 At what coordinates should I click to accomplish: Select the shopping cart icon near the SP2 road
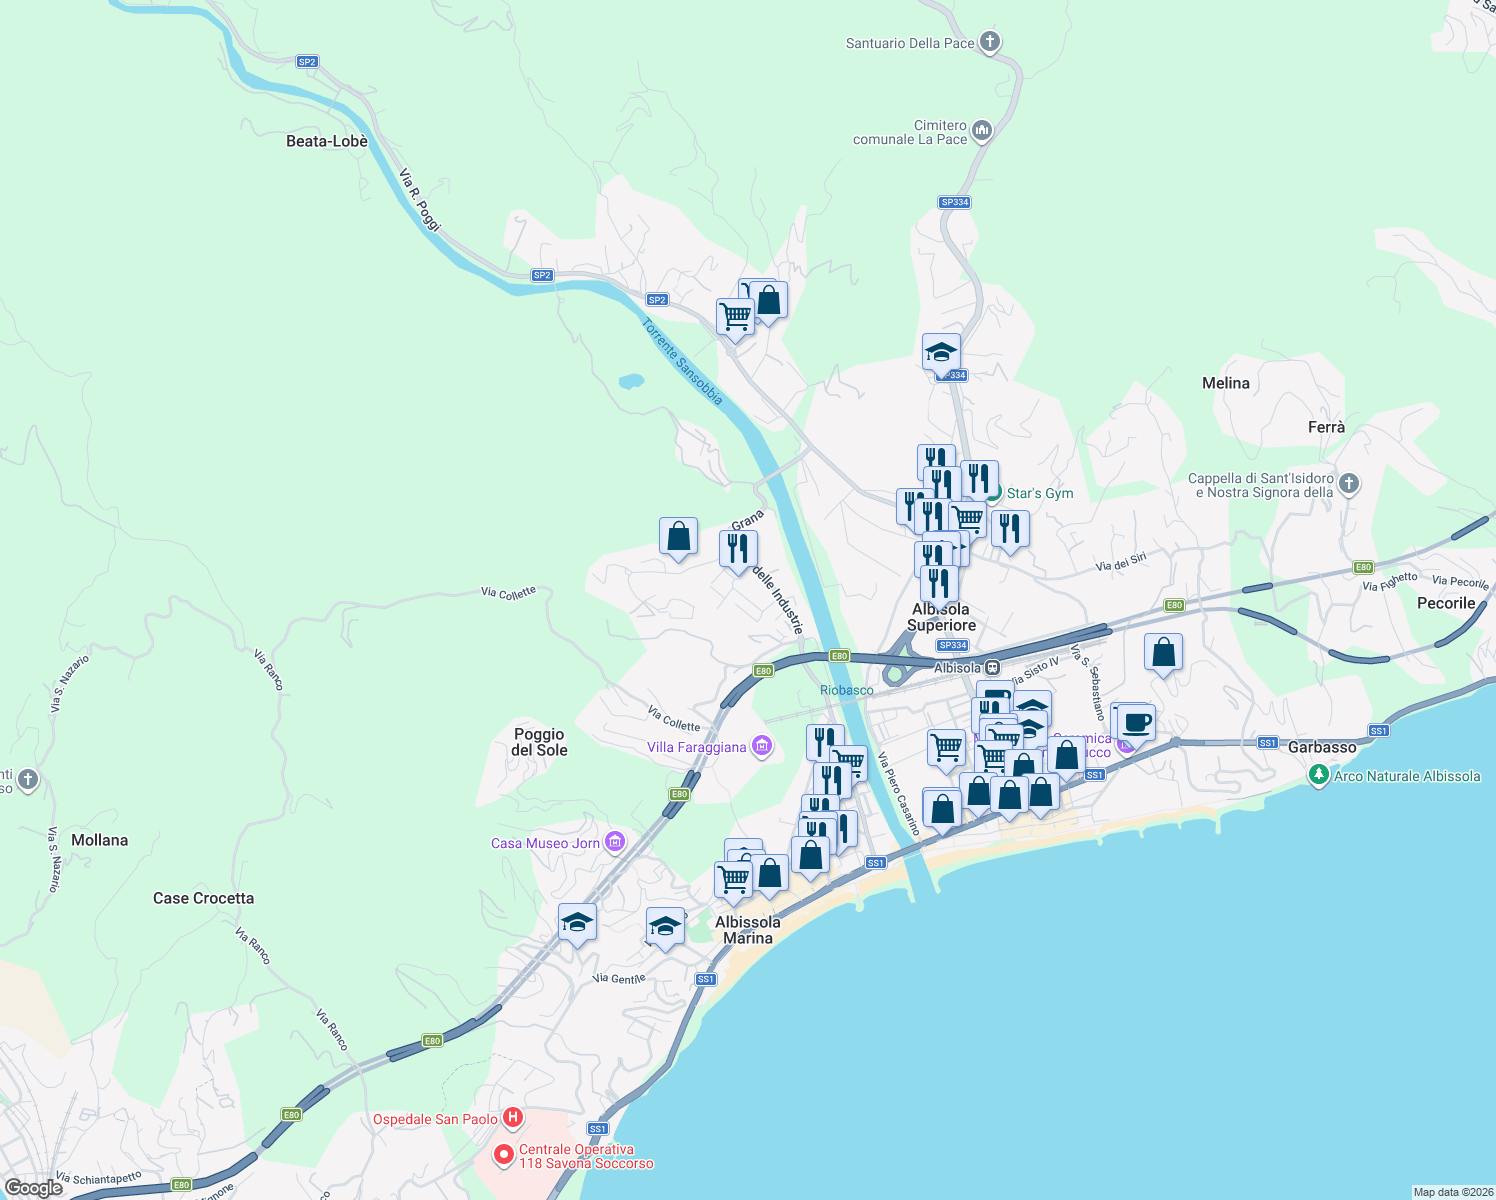coord(736,318)
